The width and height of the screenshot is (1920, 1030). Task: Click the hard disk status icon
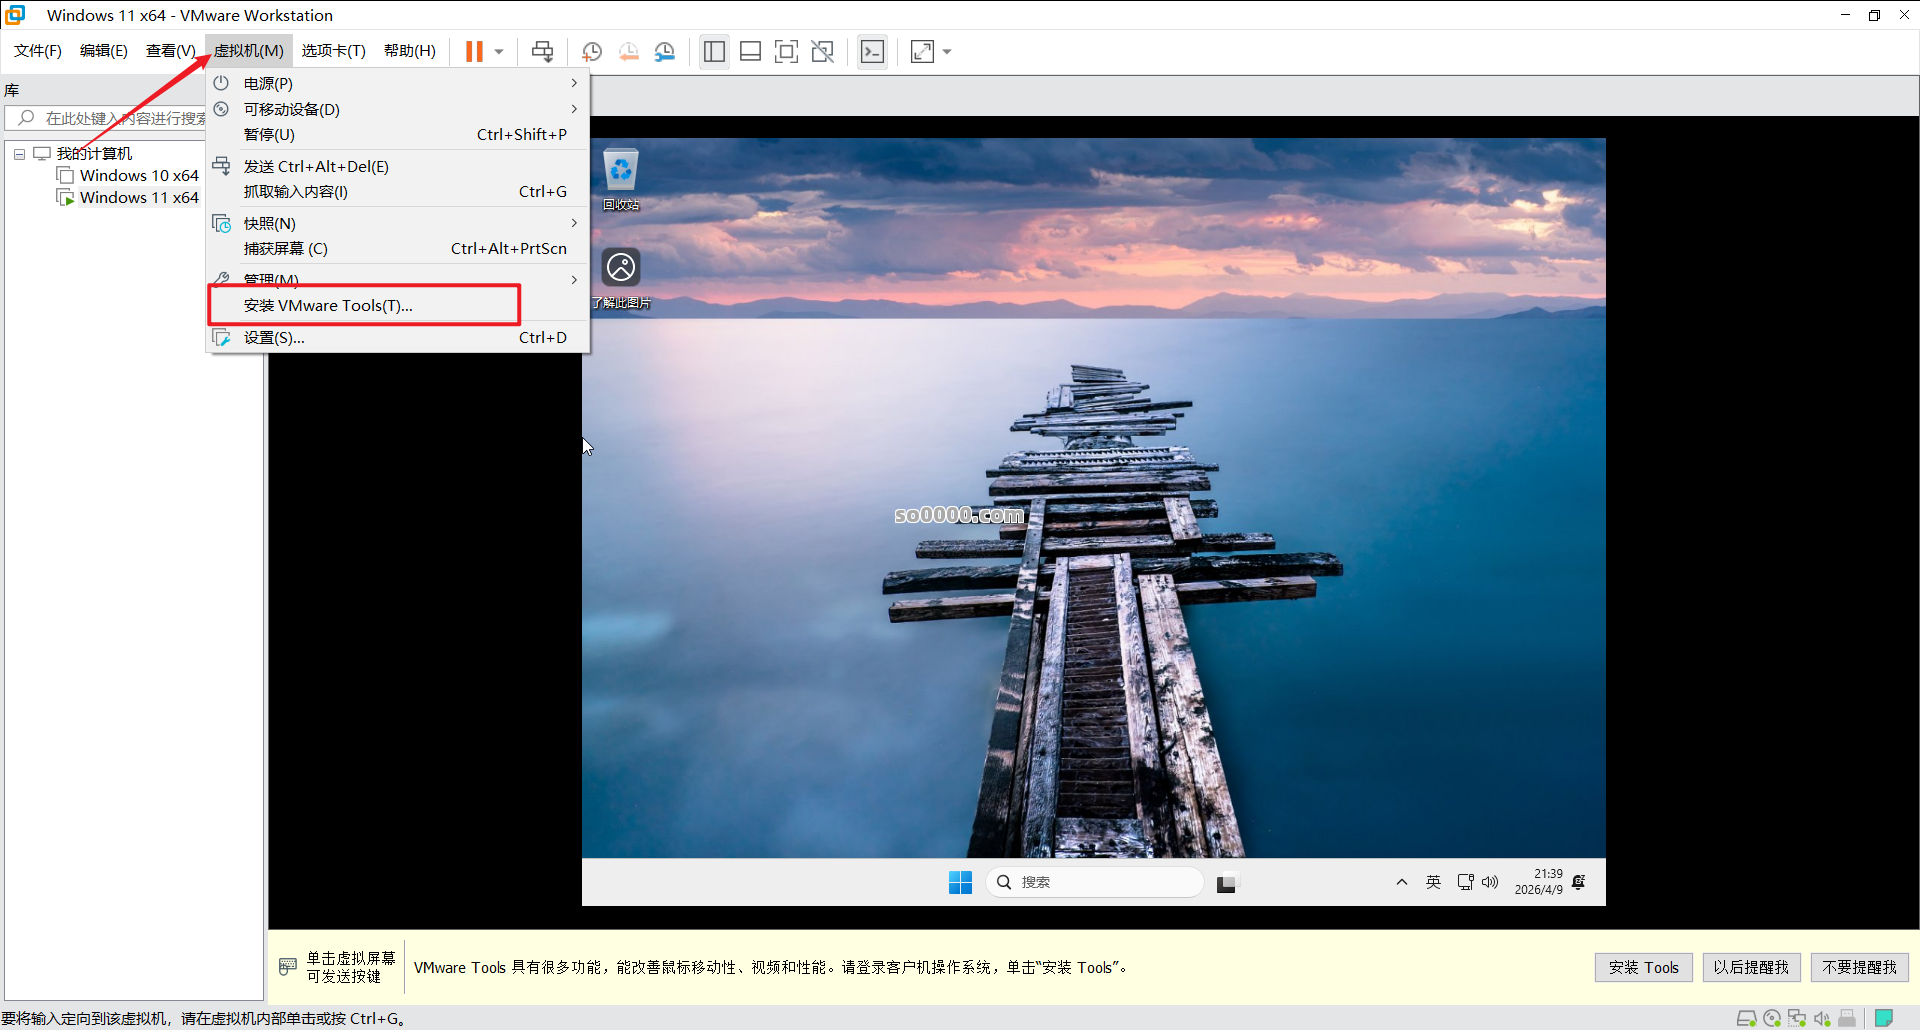(1747, 1017)
